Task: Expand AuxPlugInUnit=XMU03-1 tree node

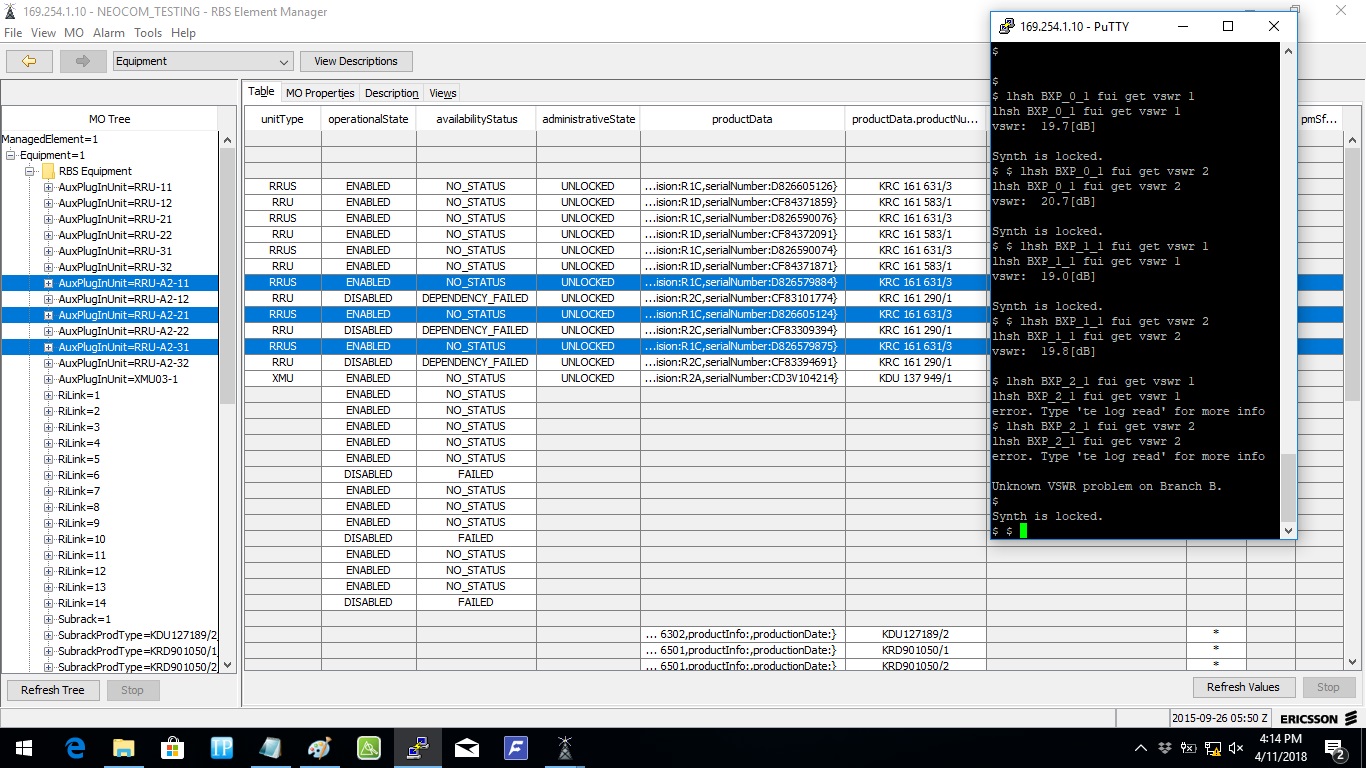Action: [x=48, y=379]
